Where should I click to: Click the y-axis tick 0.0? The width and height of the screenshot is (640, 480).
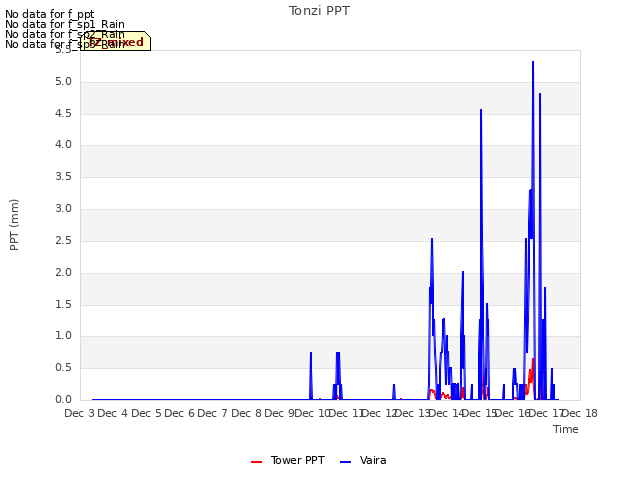(63, 400)
